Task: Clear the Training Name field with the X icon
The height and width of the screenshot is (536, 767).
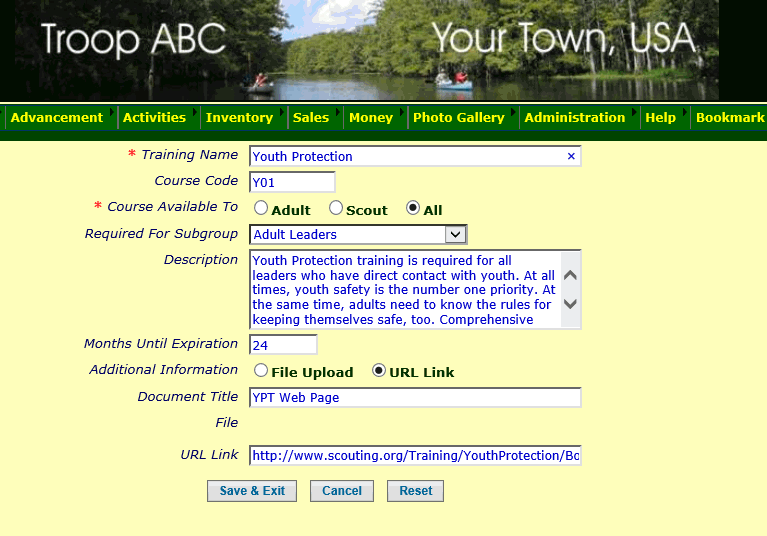Action: coord(571,156)
